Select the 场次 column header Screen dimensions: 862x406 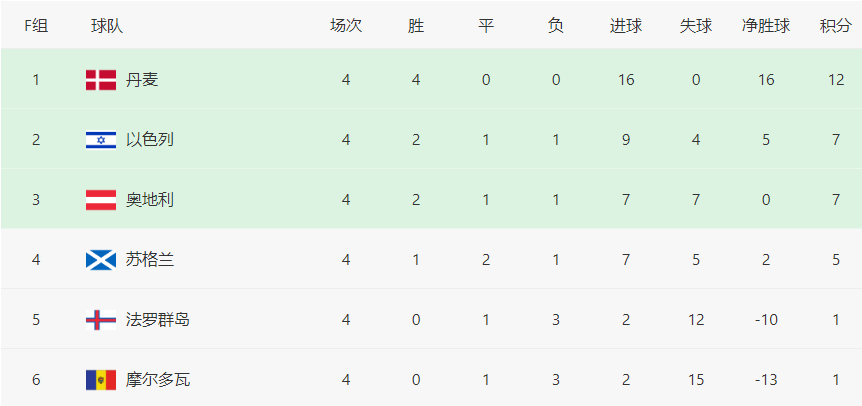pyautogui.click(x=346, y=26)
